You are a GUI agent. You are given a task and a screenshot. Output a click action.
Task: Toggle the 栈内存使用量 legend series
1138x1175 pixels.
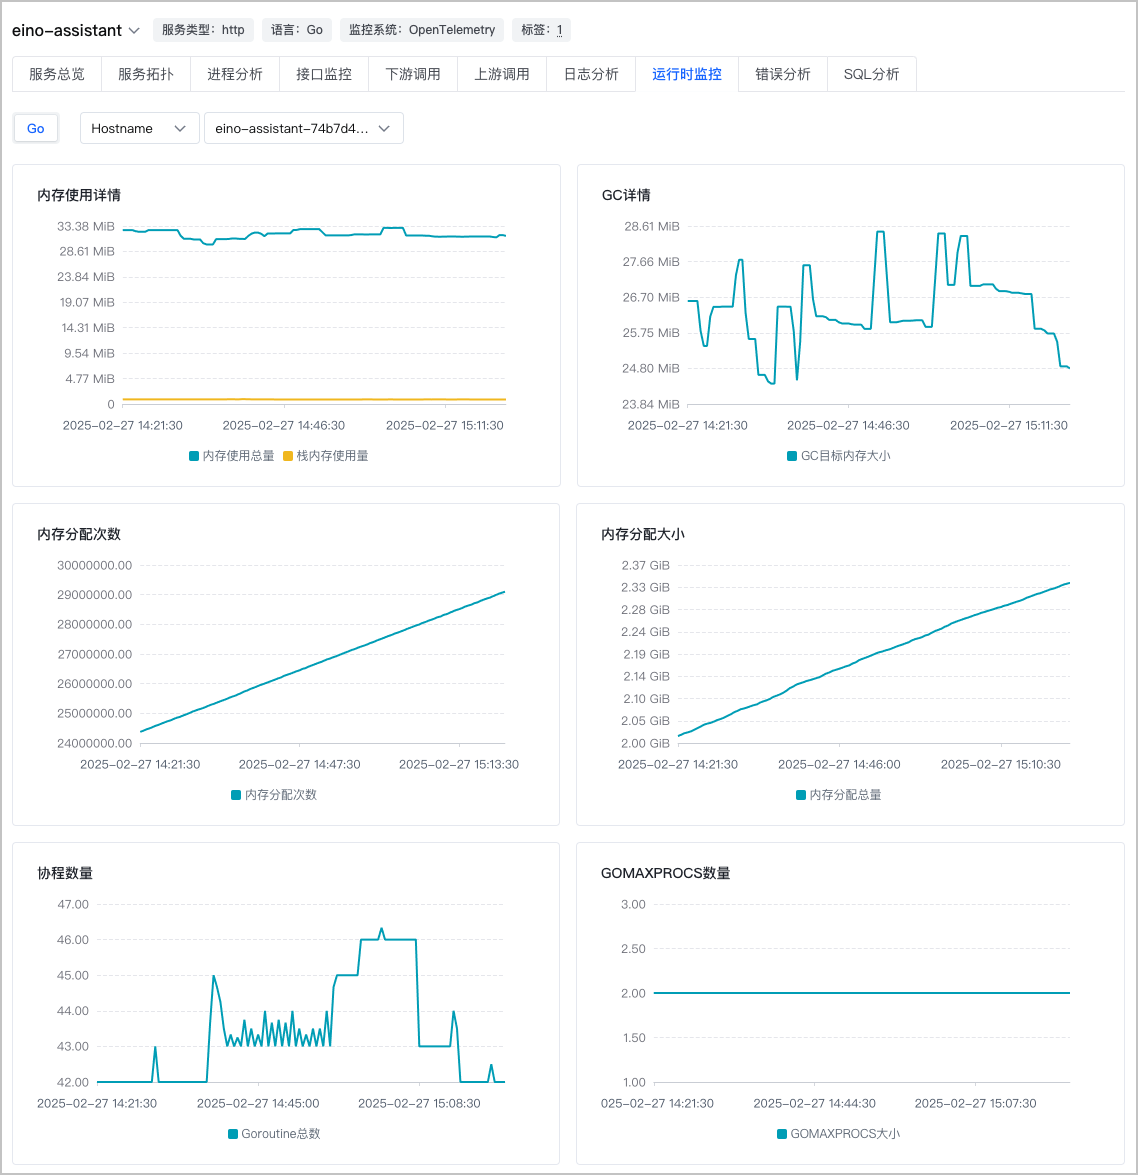(326, 456)
